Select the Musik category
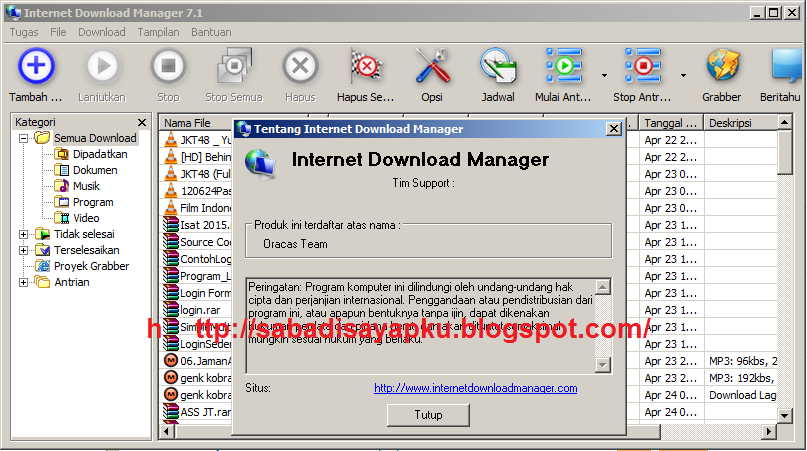This screenshot has width=807, height=451. click(x=86, y=186)
